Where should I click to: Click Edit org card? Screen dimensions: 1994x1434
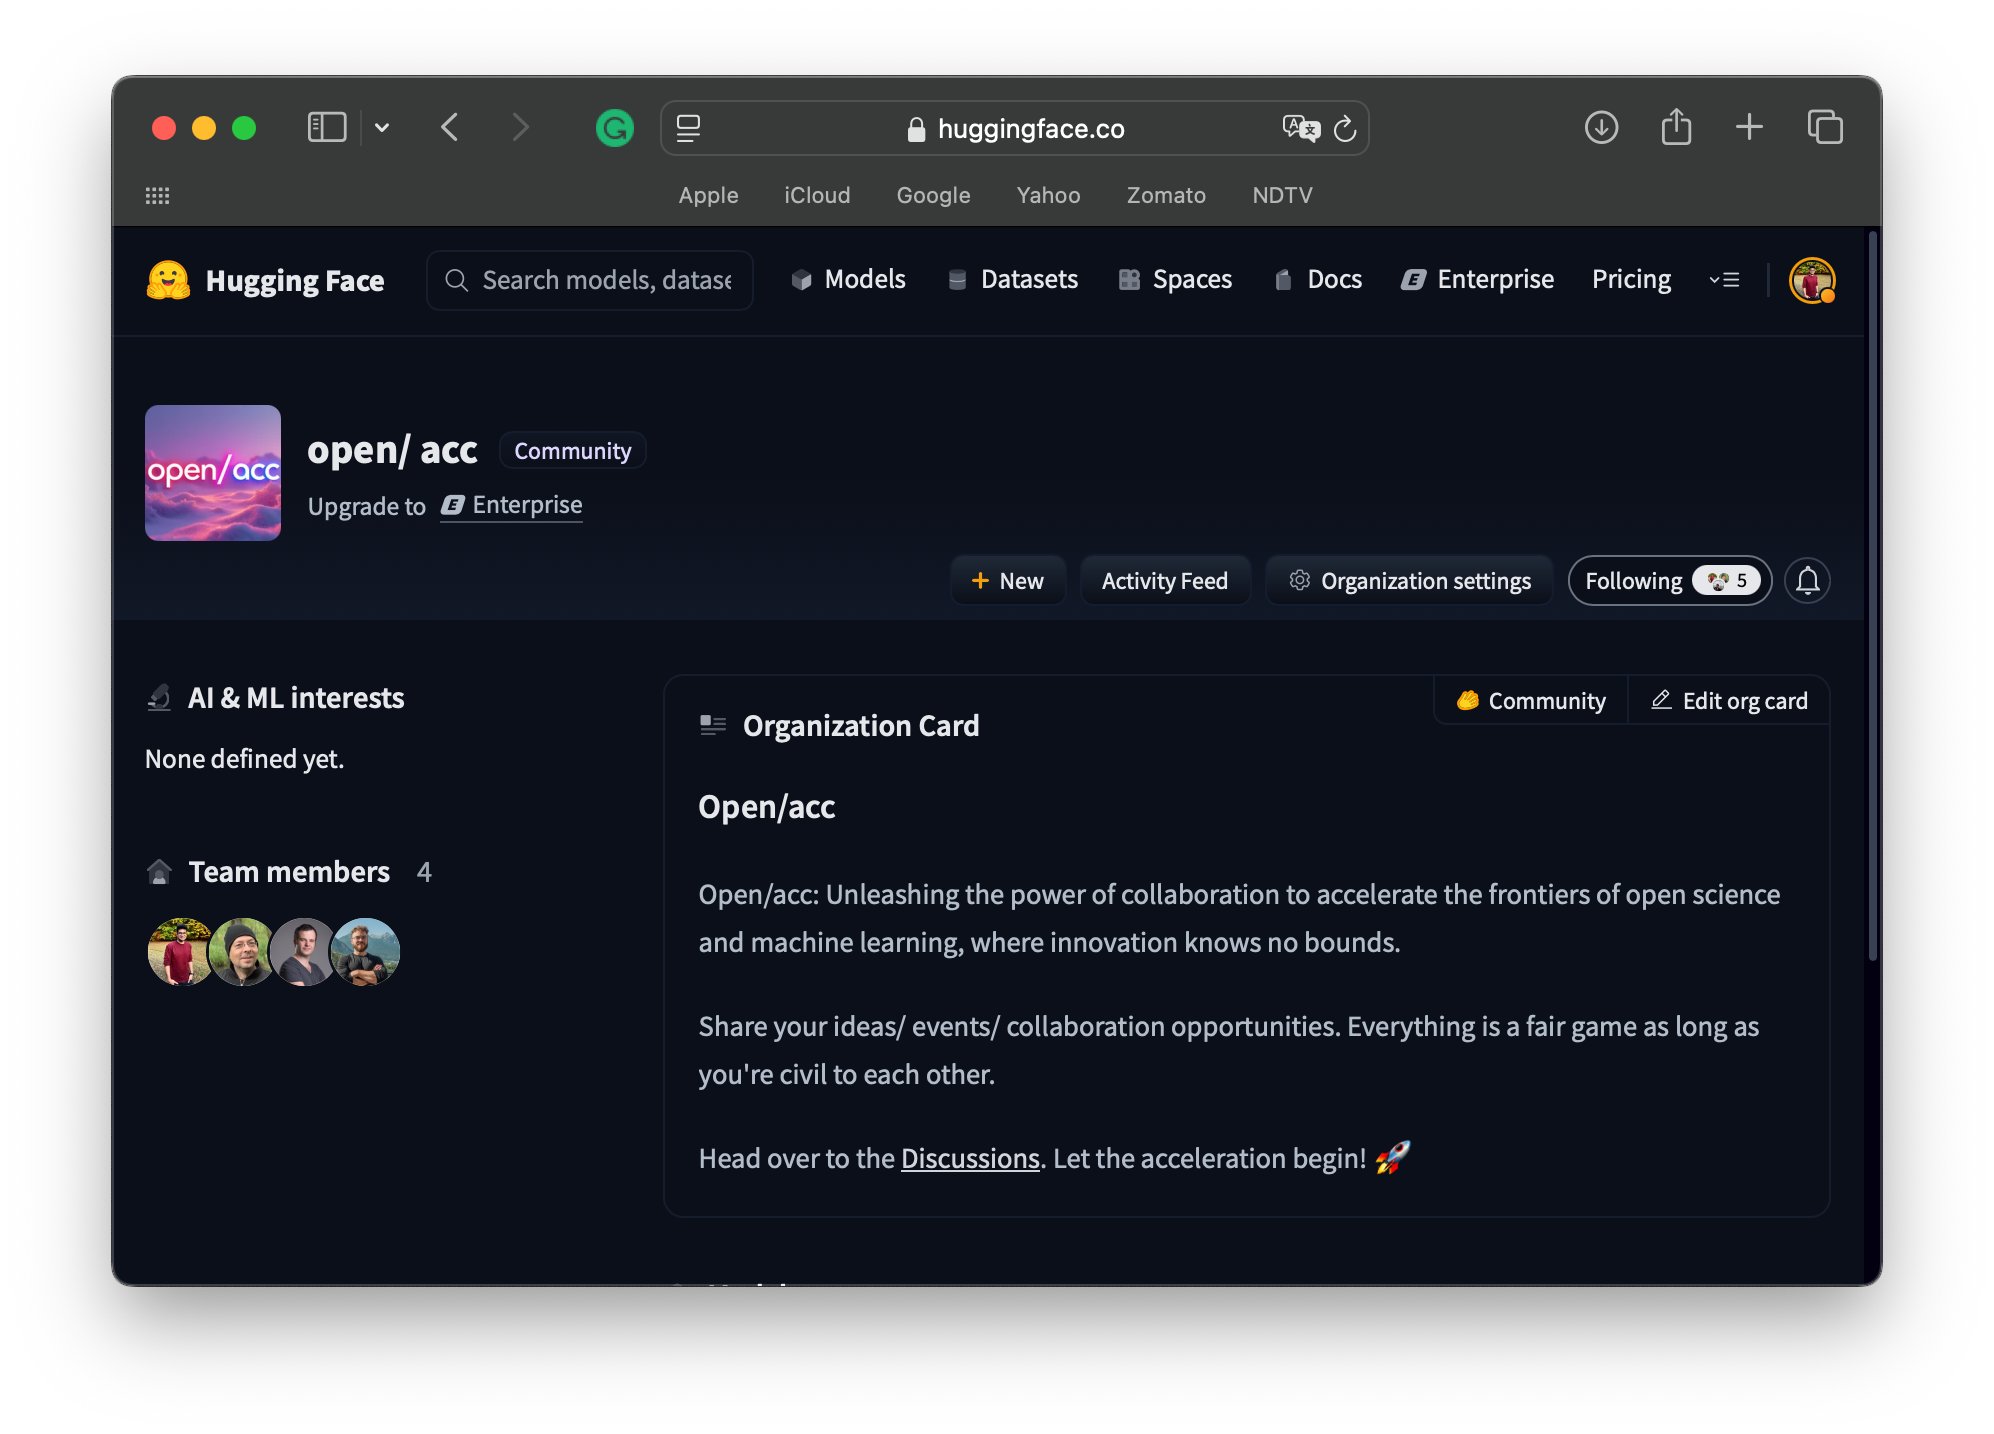pos(1729,701)
